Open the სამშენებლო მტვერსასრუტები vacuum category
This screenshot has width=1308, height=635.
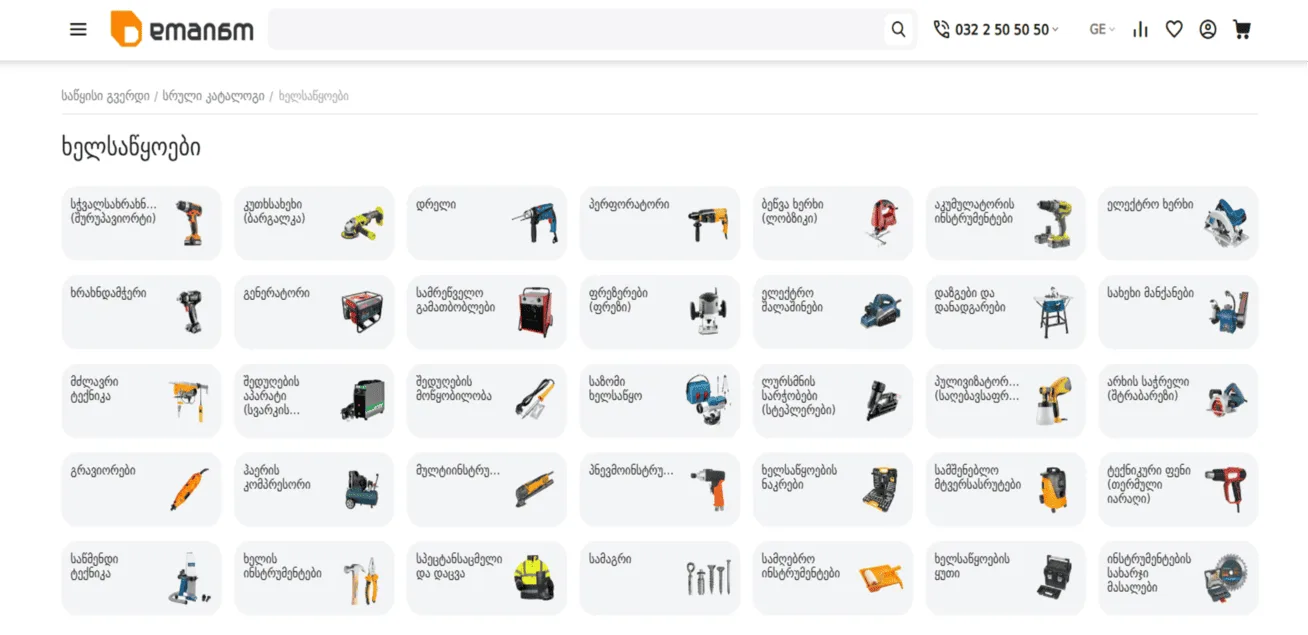coord(1005,490)
